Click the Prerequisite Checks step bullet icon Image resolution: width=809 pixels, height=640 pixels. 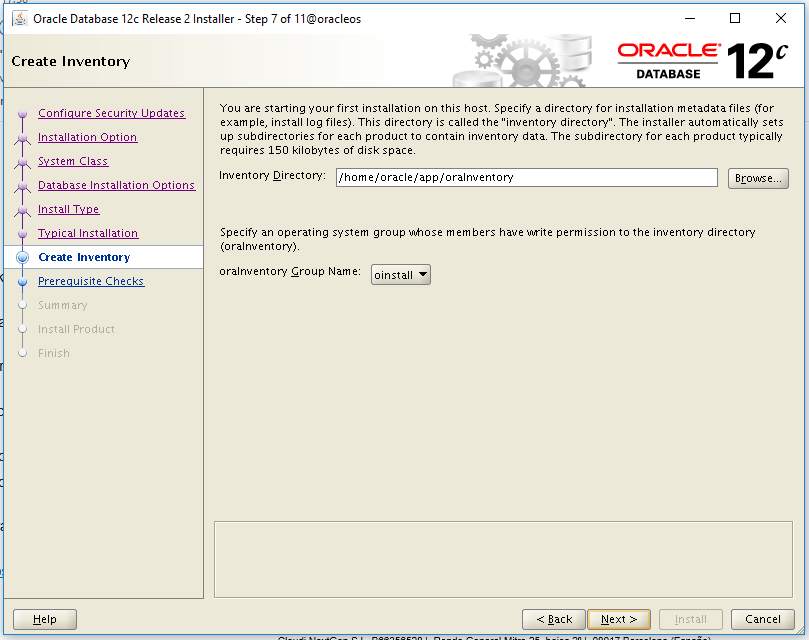tap(22, 281)
